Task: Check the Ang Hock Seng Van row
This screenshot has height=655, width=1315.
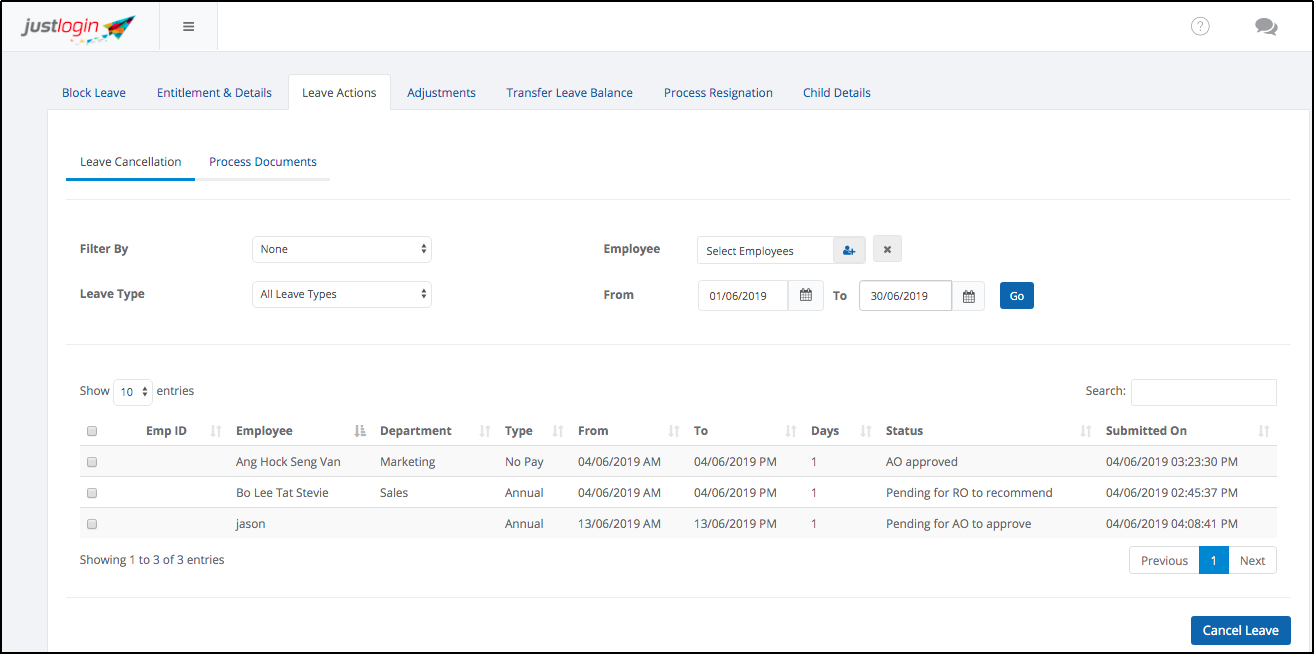Action: (92, 462)
